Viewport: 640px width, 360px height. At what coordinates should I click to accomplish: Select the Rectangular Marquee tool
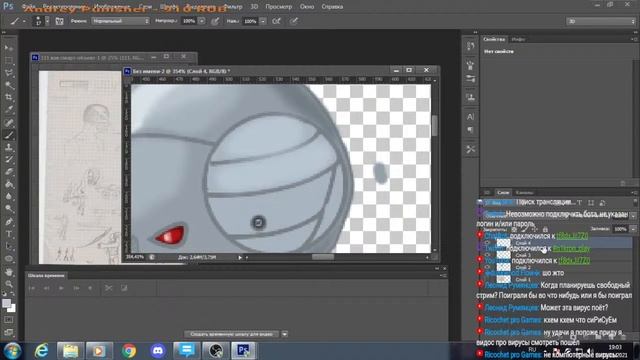[9, 60]
